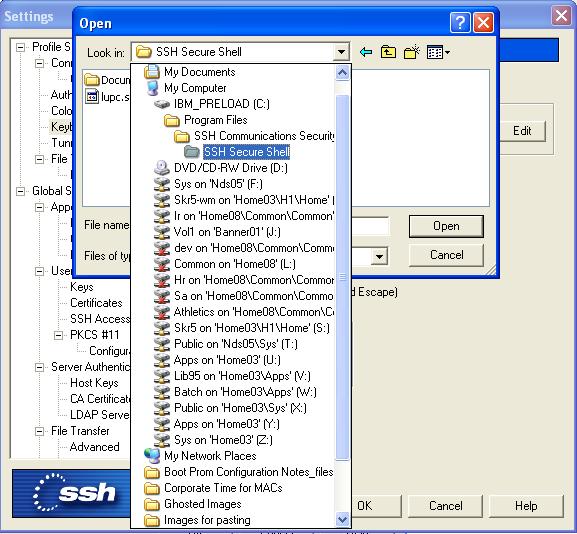The width and height of the screenshot is (577, 534).
Task: Collapse the File Transfer tree node
Action: click(39, 431)
